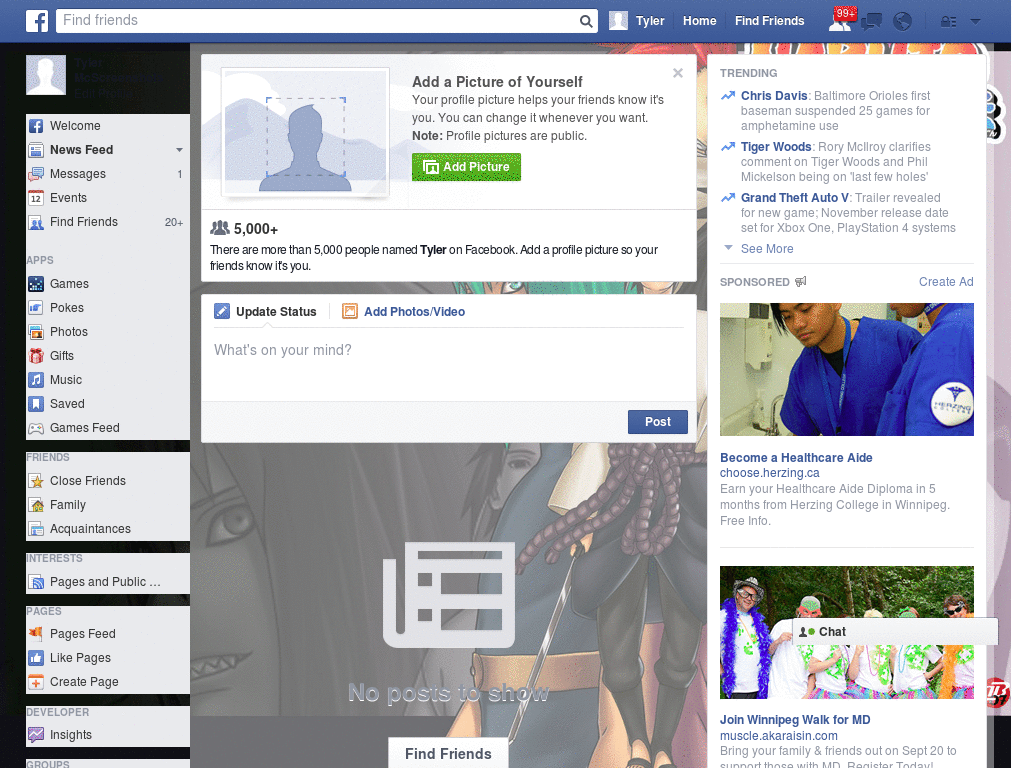Open the Chat bar
Viewport: 1024px width, 768px height.
pos(895,632)
